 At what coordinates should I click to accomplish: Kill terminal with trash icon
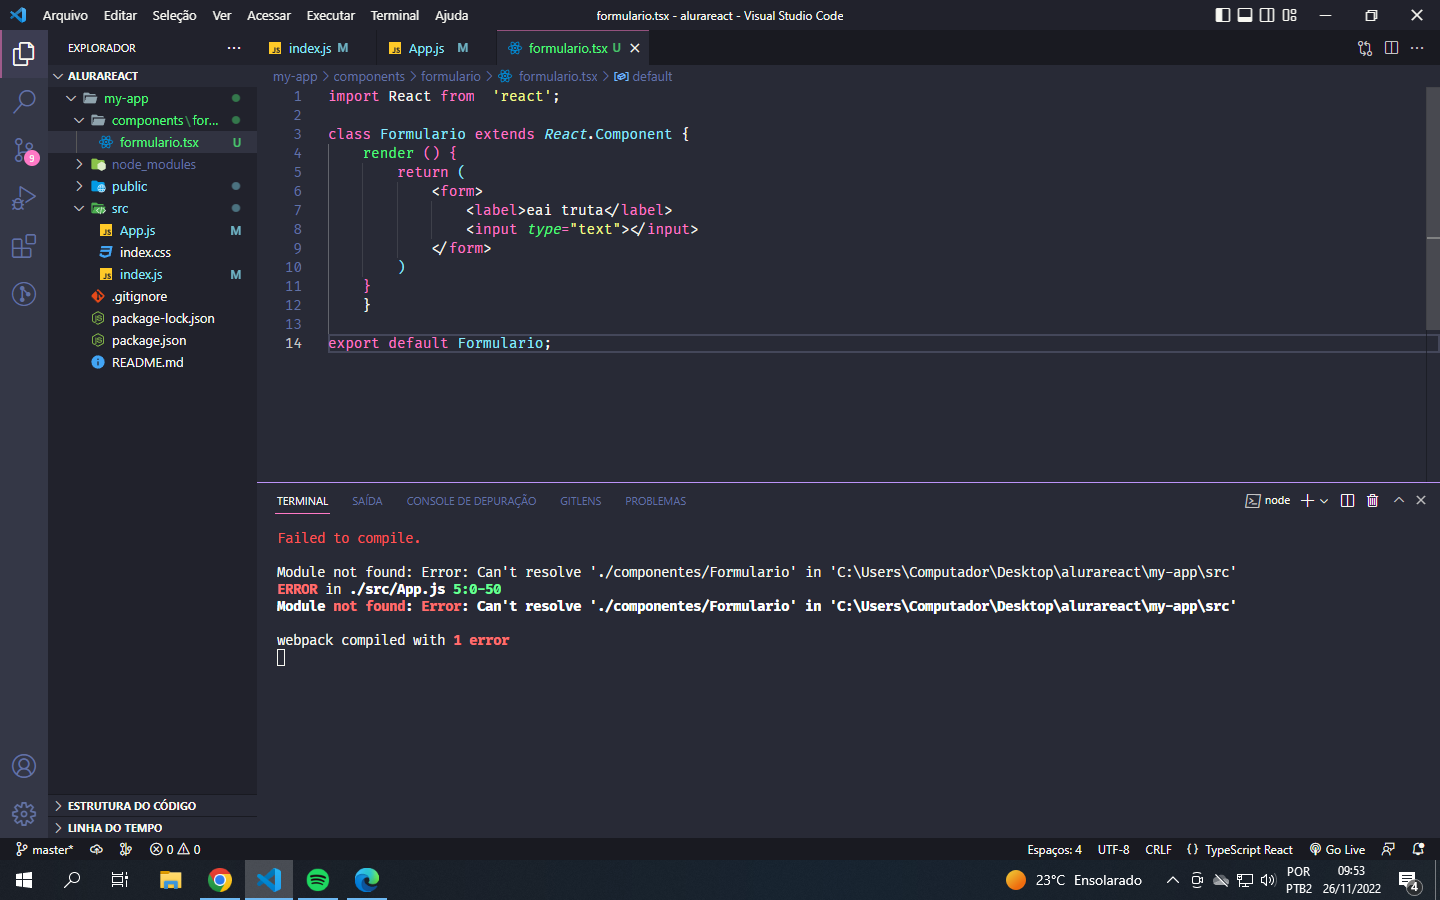pyautogui.click(x=1373, y=500)
